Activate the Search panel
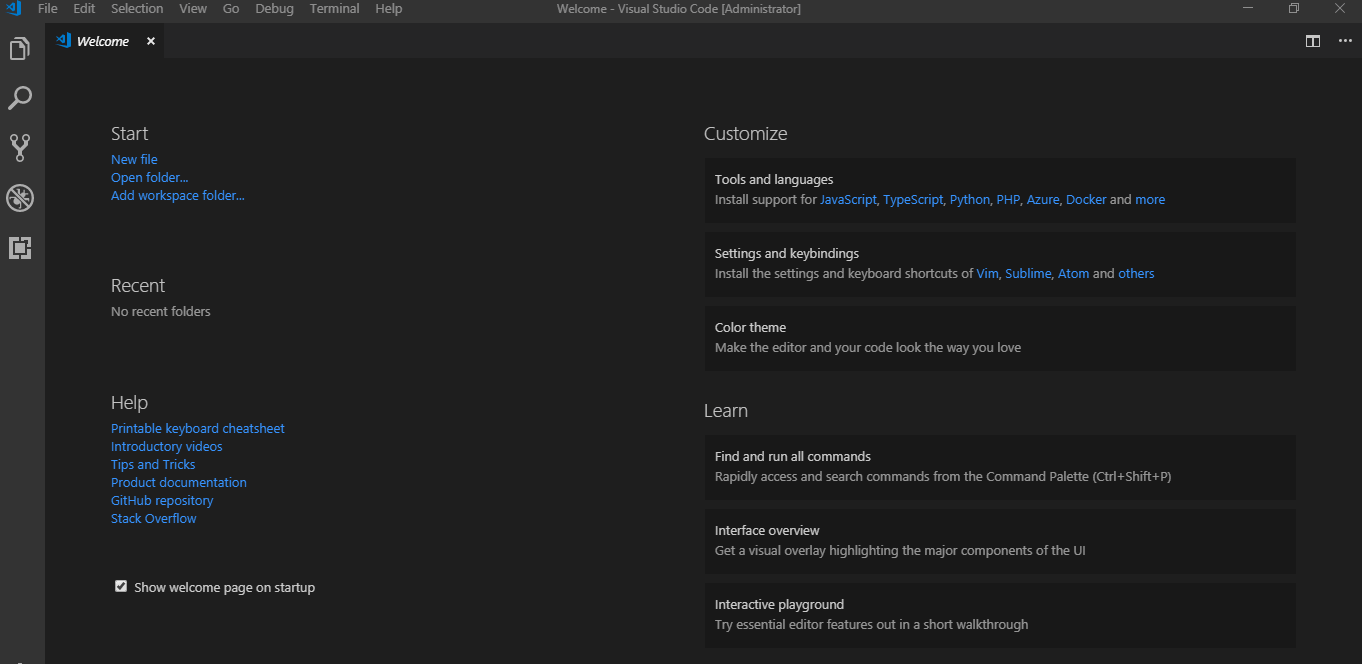The height and width of the screenshot is (664, 1362). tap(19, 97)
